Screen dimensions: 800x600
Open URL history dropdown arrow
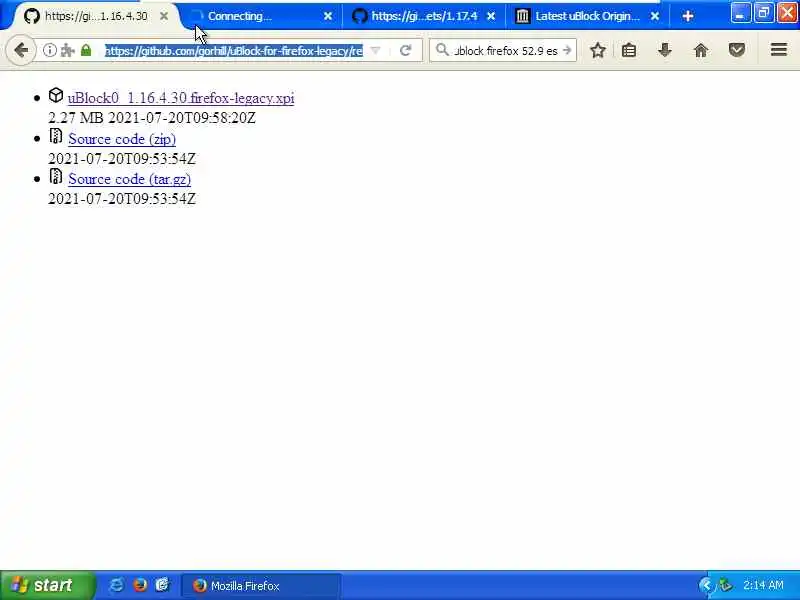click(x=375, y=51)
